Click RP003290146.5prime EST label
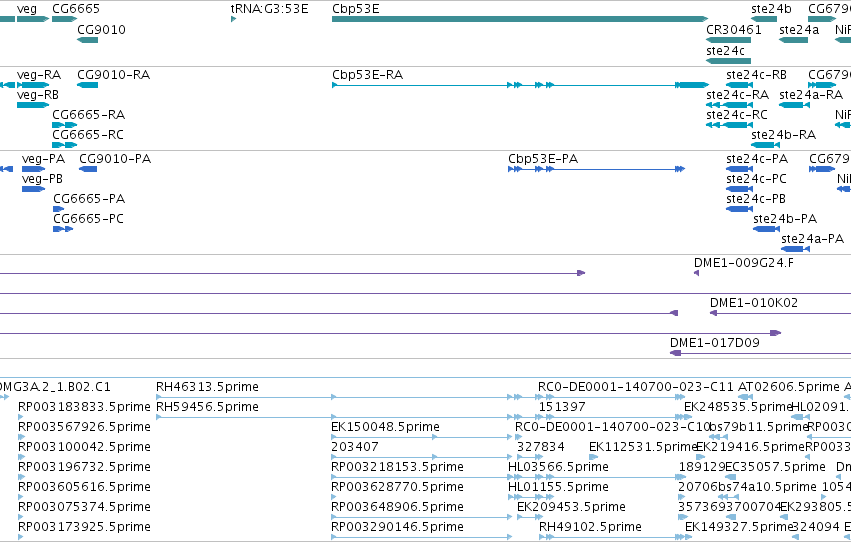This screenshot has width=851, height=542. (x=397, y=527)
